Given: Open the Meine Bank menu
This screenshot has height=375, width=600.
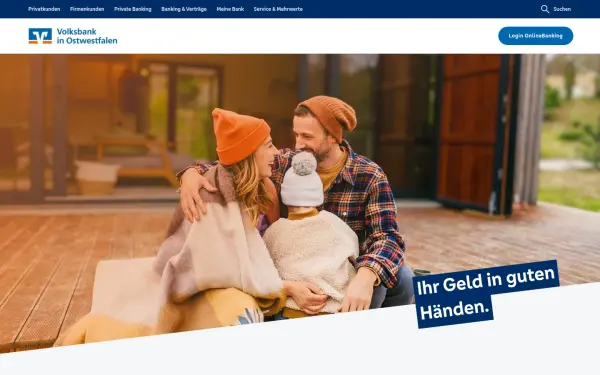Looking at the screenshot, I should pyautogui.click(x=230, y=9).
